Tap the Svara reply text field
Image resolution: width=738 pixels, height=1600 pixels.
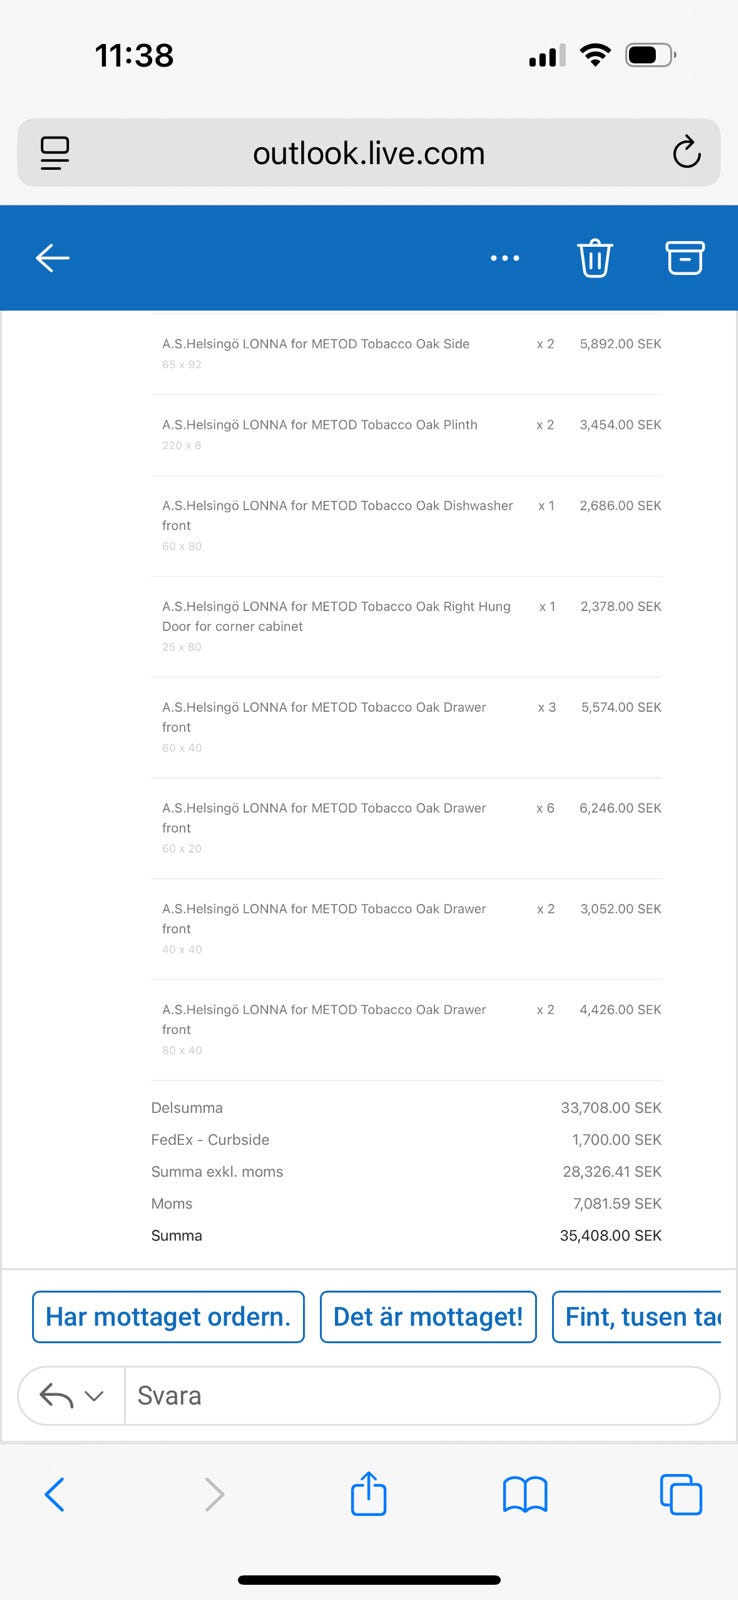tap(422, 1396)
